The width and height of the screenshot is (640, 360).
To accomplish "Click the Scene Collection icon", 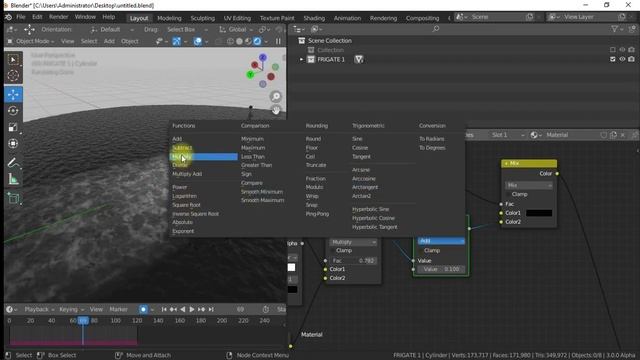I will coord(301,40).
